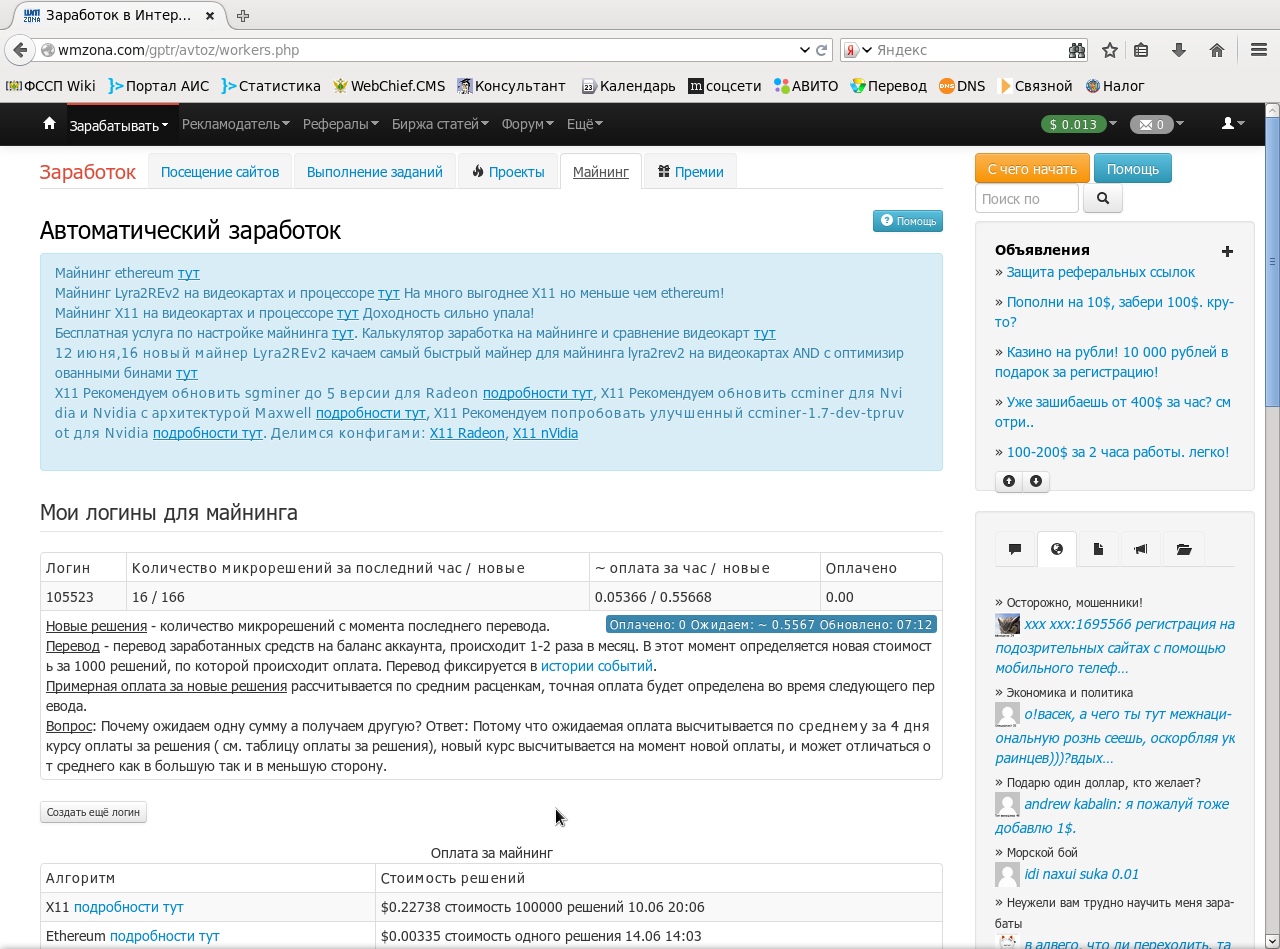Open the Firefox hamburger menu
The image size is (1280, 949).
(1259, 50)
